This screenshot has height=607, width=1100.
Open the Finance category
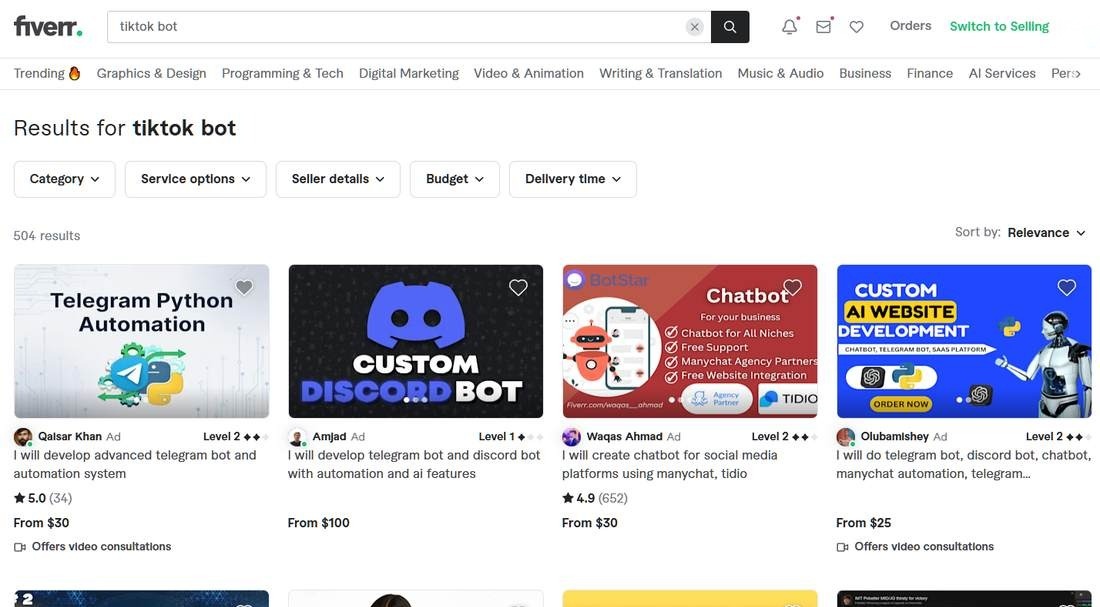[930, 73]
